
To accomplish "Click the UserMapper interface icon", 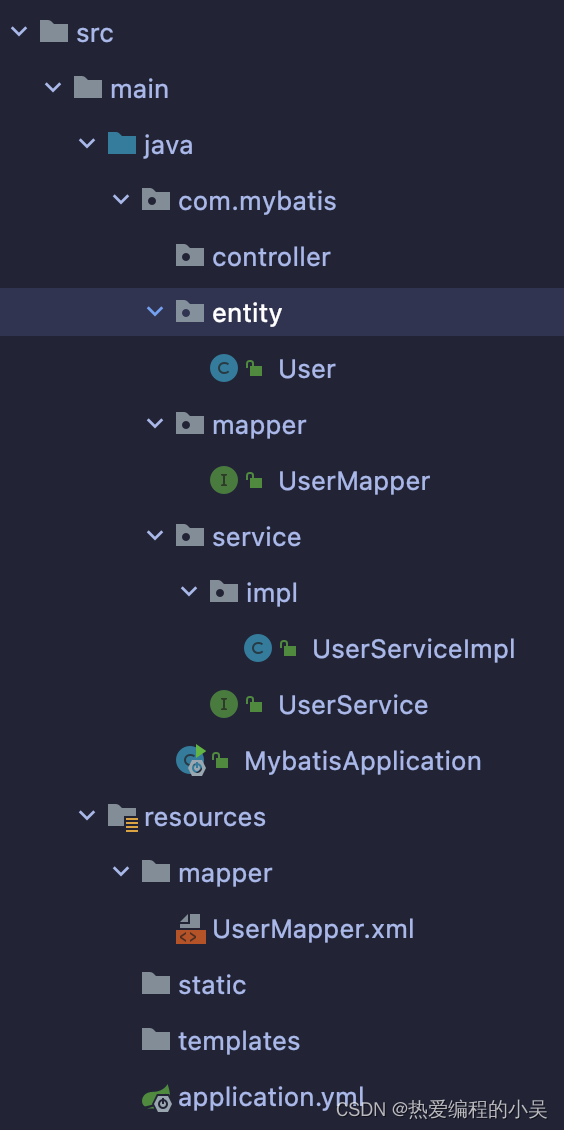I will pos(223,481).
